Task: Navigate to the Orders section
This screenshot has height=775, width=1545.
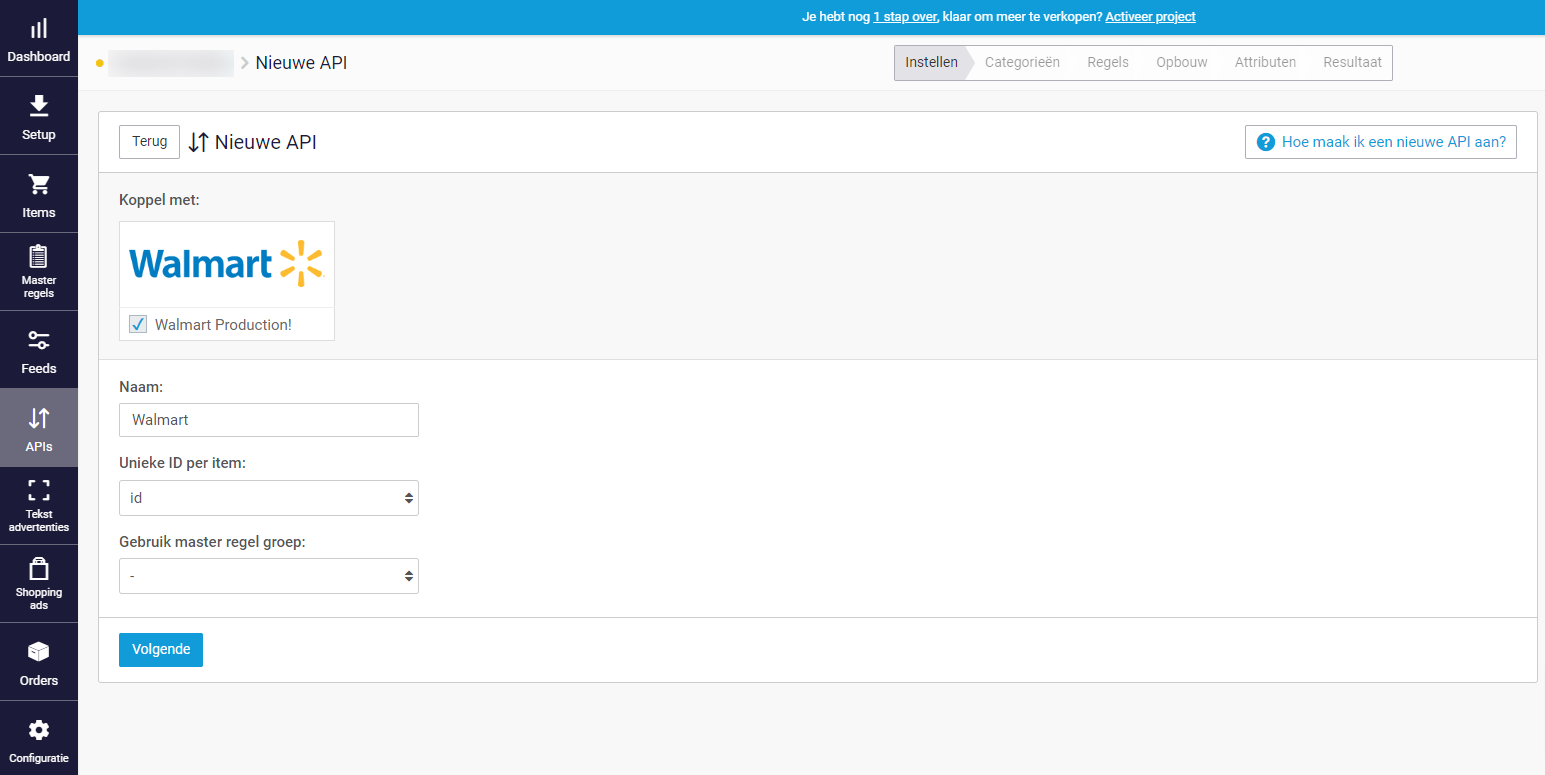Action: point(38,661)
